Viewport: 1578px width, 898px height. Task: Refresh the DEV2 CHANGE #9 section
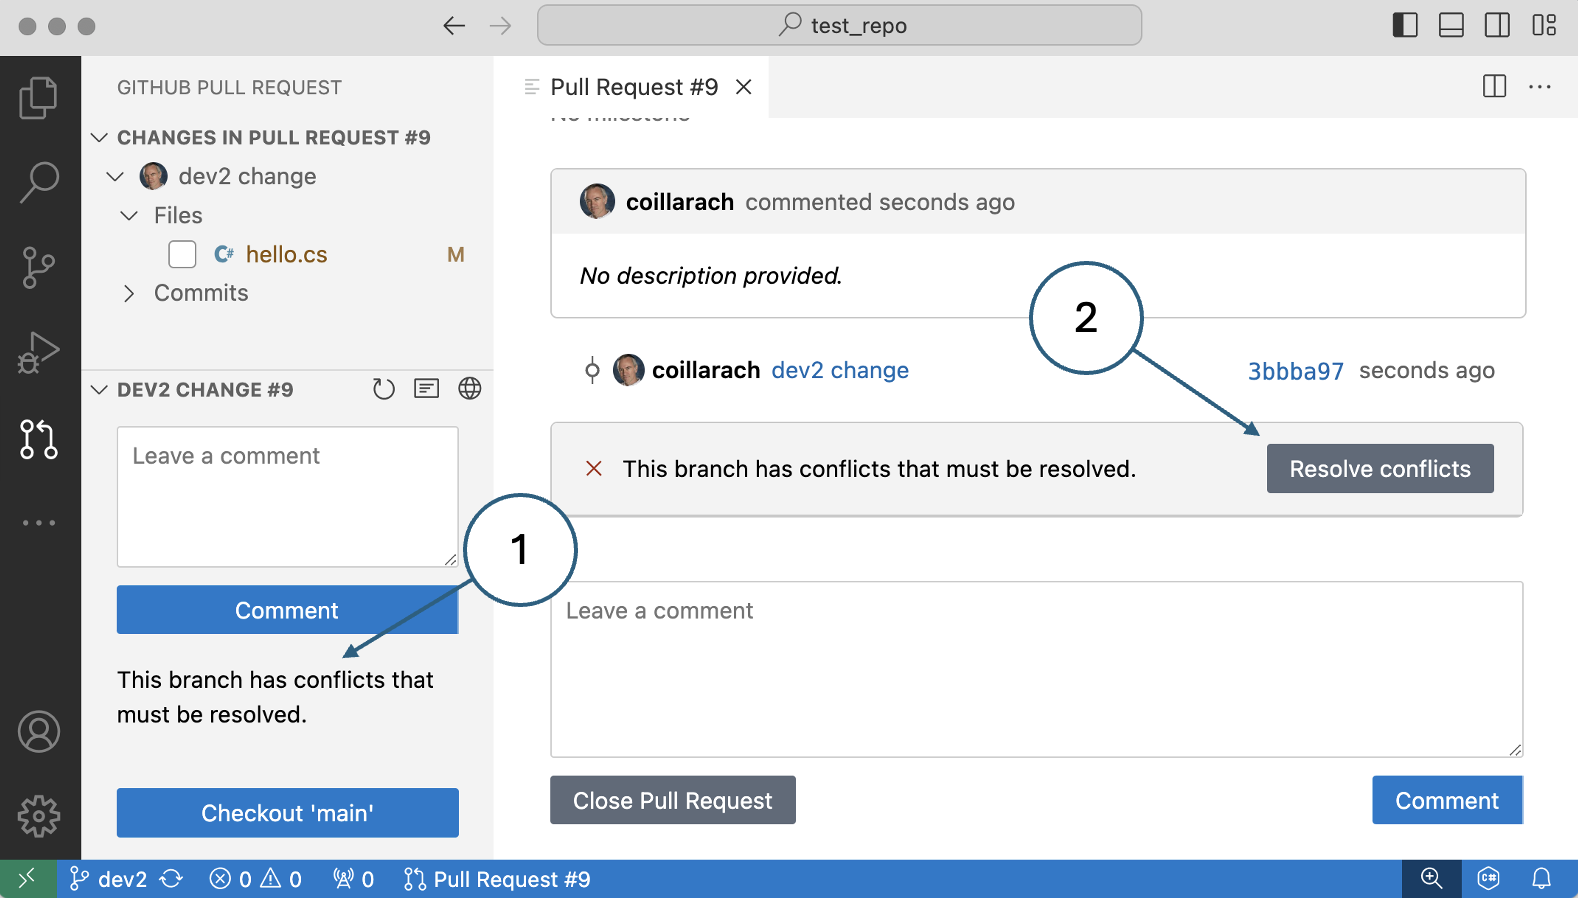[x=383, y=389]
